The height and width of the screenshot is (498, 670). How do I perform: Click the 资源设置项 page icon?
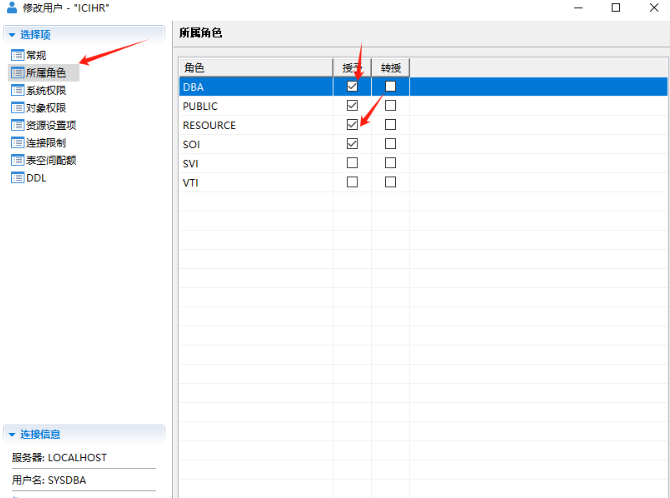18,125
